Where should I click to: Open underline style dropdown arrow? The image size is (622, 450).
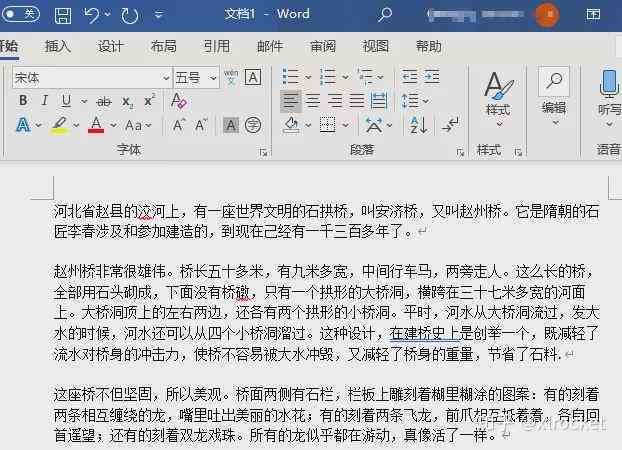click(84, 101)
